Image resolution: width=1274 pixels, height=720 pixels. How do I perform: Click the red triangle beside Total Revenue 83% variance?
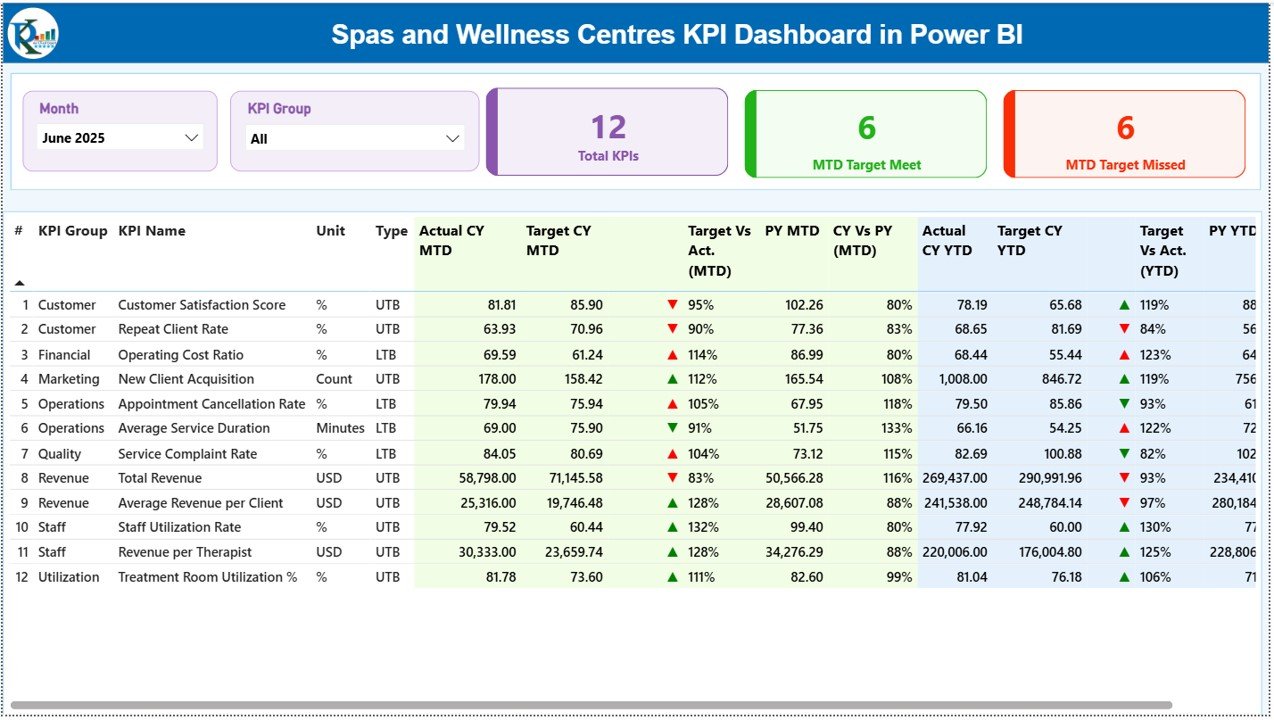672,478
